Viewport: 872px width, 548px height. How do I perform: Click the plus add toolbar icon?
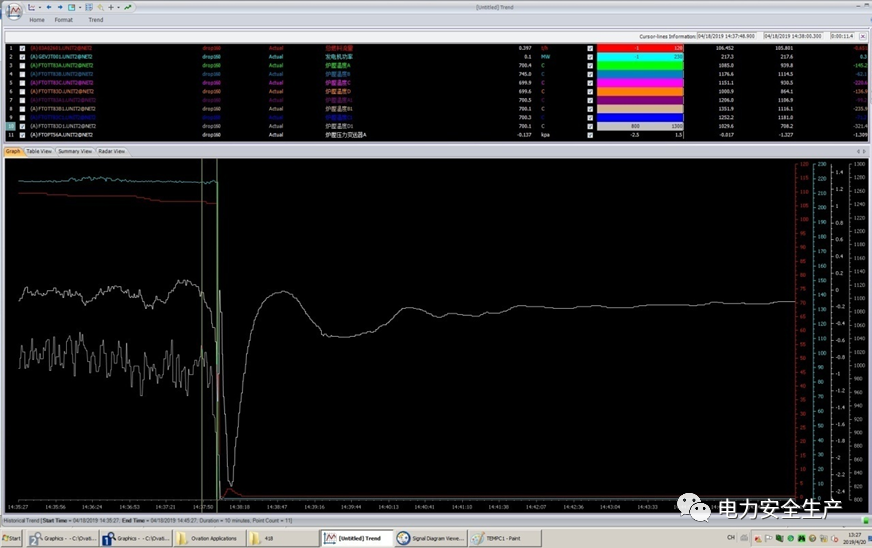point(110,7)
